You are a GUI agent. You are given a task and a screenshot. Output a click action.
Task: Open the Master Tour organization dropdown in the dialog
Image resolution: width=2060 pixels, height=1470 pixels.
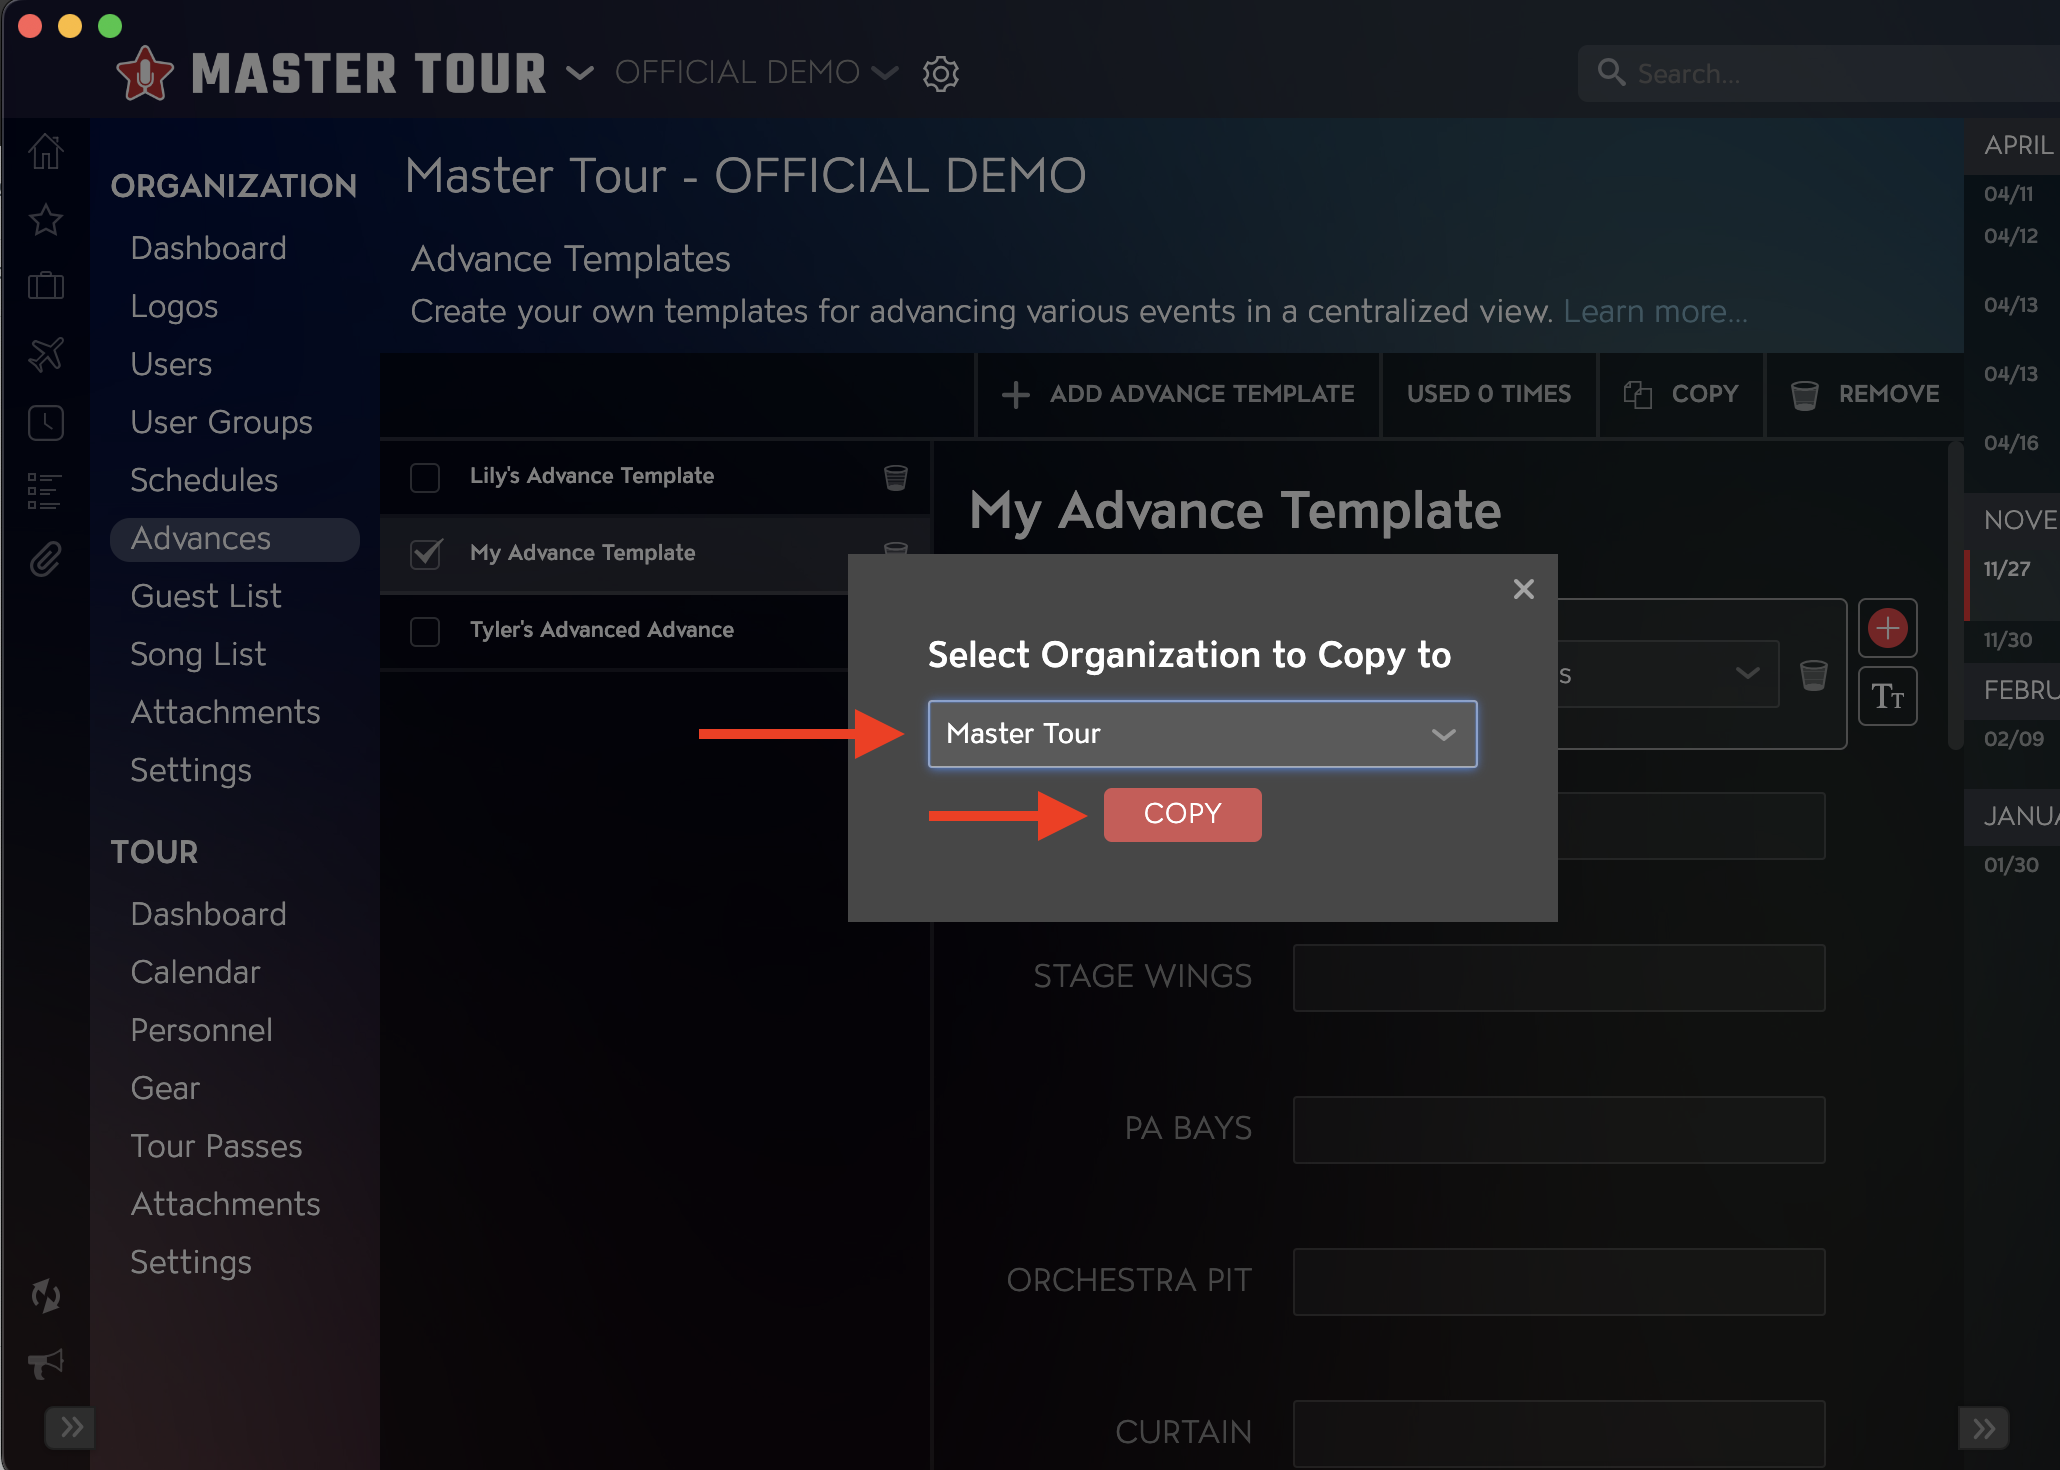coord(1202,734)
